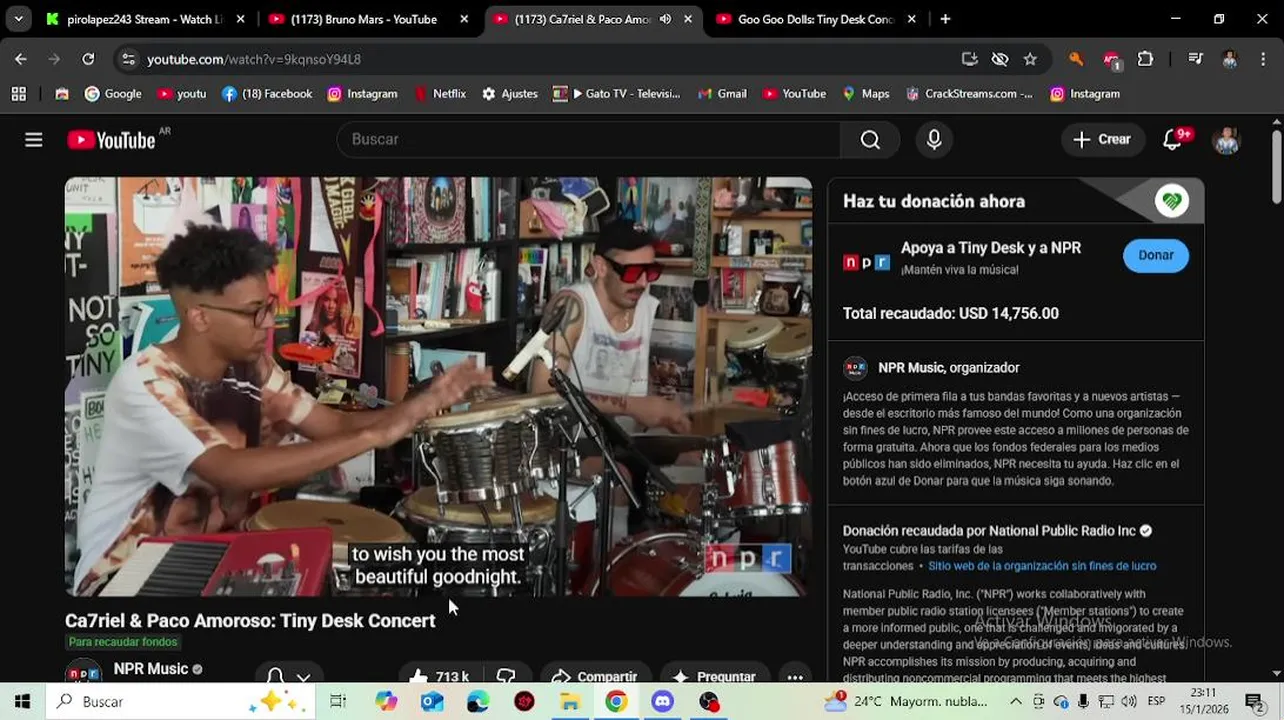Open the Maps bookmark
The width and height of the screenshot is (1284, 720).
(866, 94)
